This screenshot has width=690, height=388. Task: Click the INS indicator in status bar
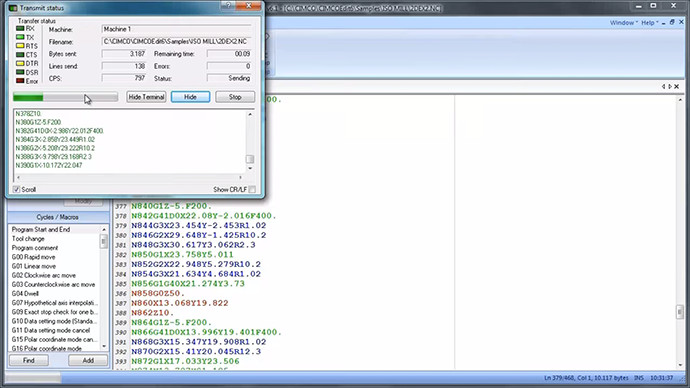tap(639, 378)
